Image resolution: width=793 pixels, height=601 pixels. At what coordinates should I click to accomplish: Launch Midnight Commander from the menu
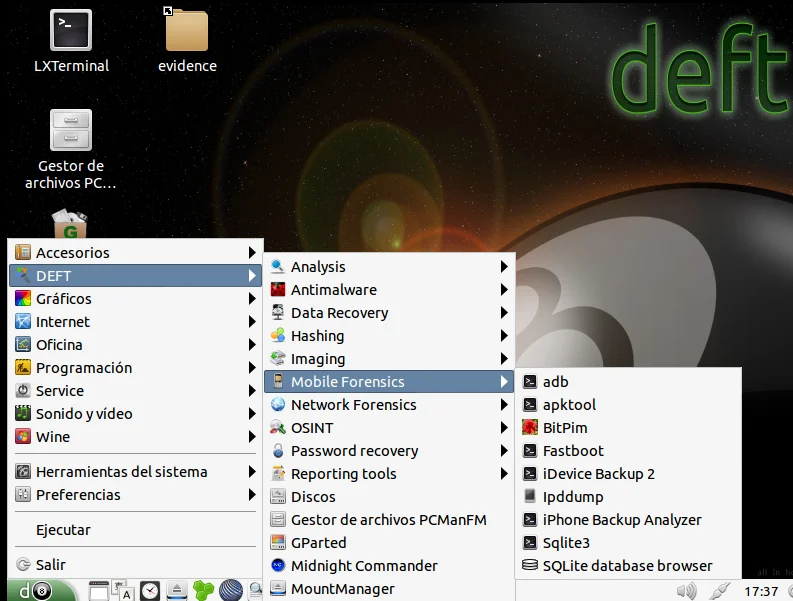(389, 566)
